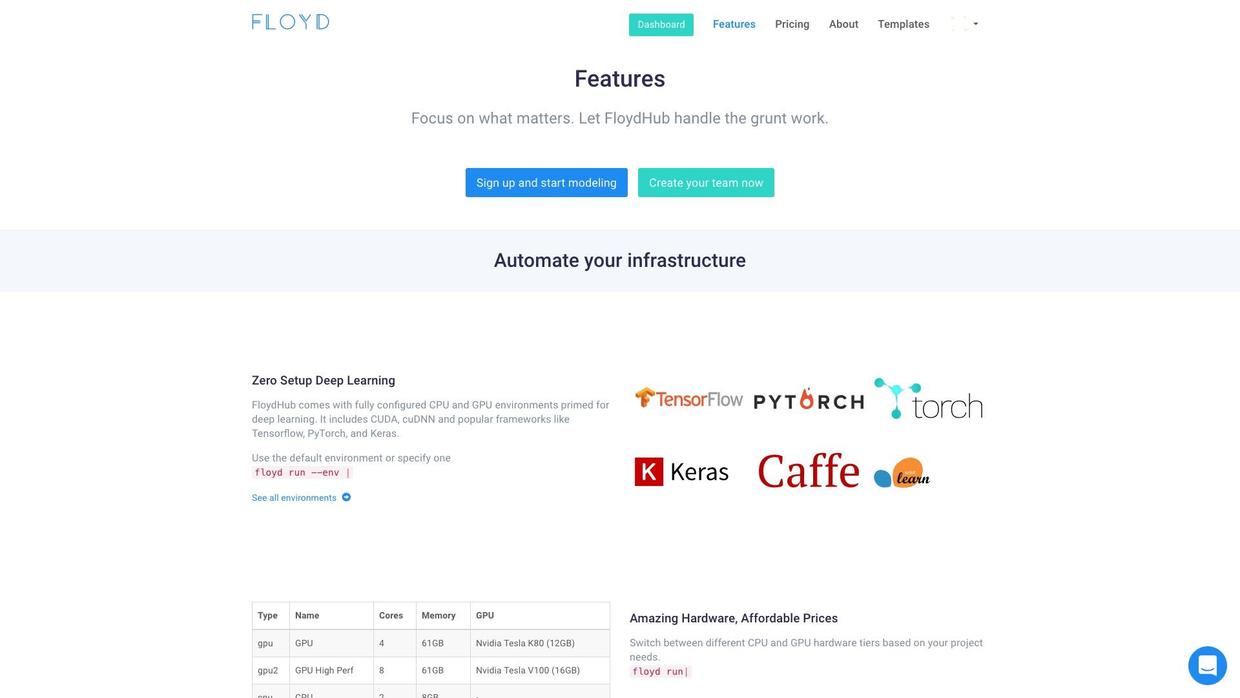Click the FLOYD logo in header
The width and height of the screenshot is (1240, 698).
(290, 22)
